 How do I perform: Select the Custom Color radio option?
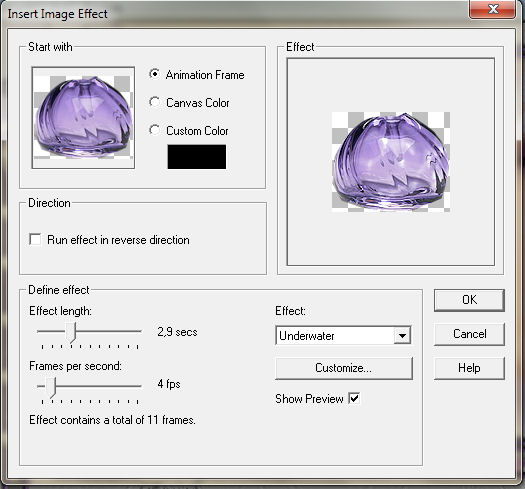click(x=154, y=130)
